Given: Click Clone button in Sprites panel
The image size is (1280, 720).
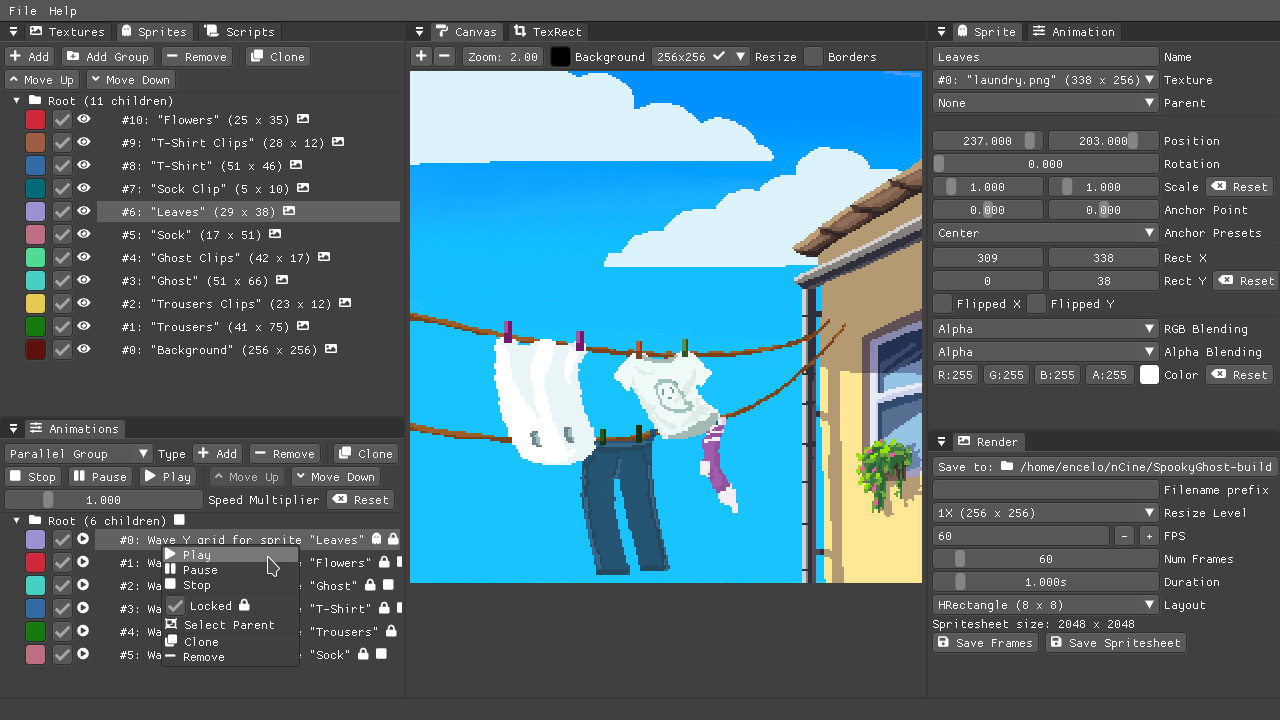Looking at the screenshot, I should coord(278,57).
